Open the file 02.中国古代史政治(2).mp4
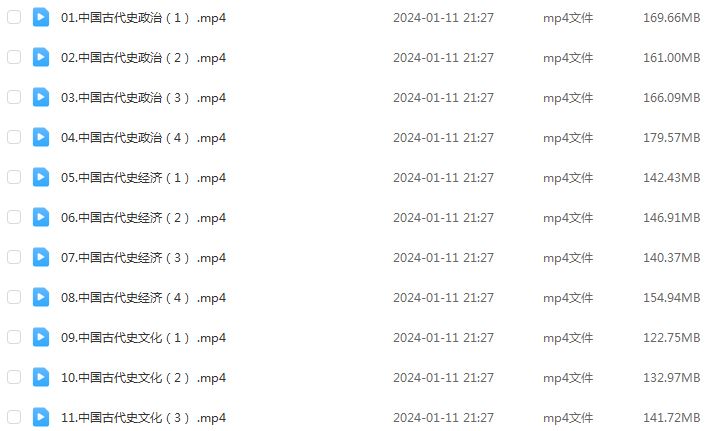713x431 pixels. [144, 58]
